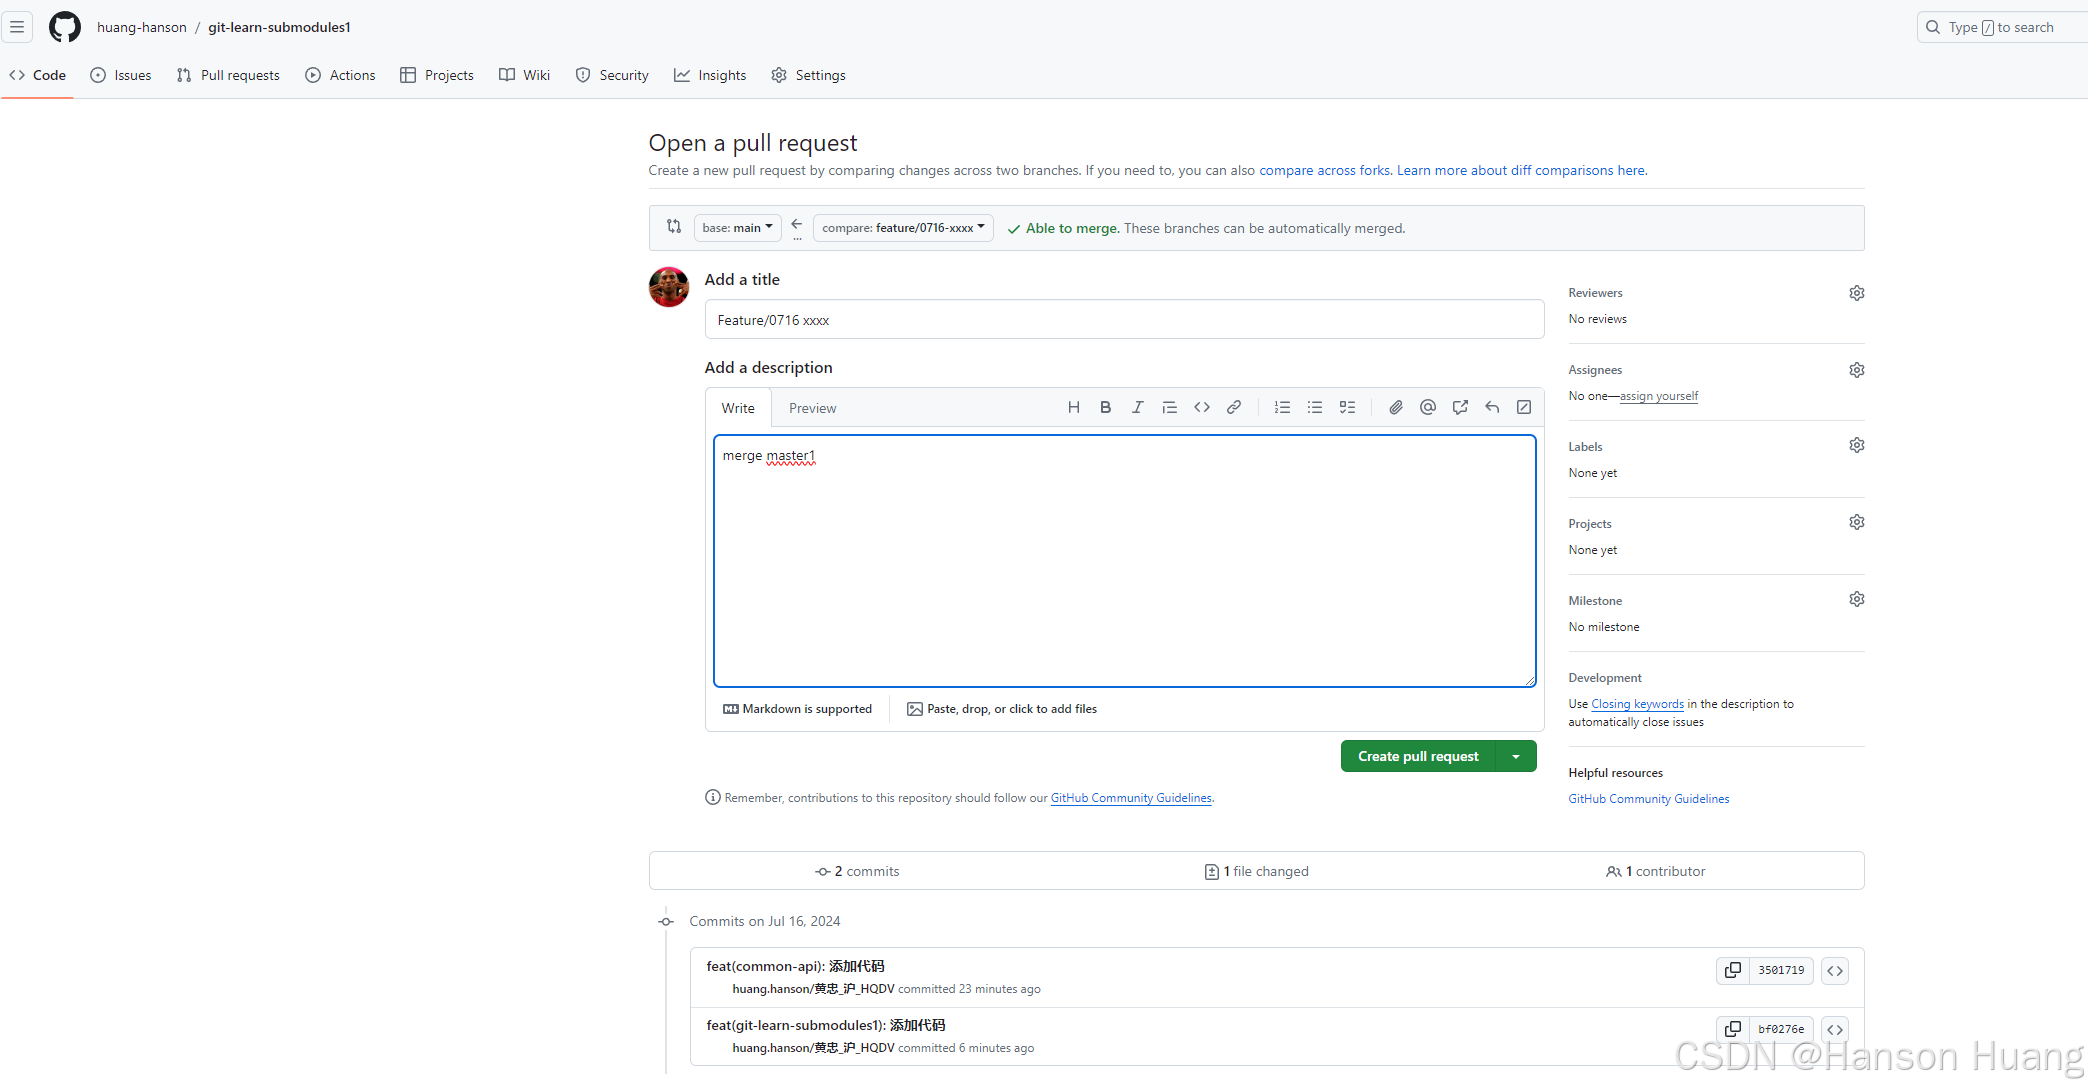
Task: Open the Wiki tab
Action: pyautogui.click(x=525, y=75)
